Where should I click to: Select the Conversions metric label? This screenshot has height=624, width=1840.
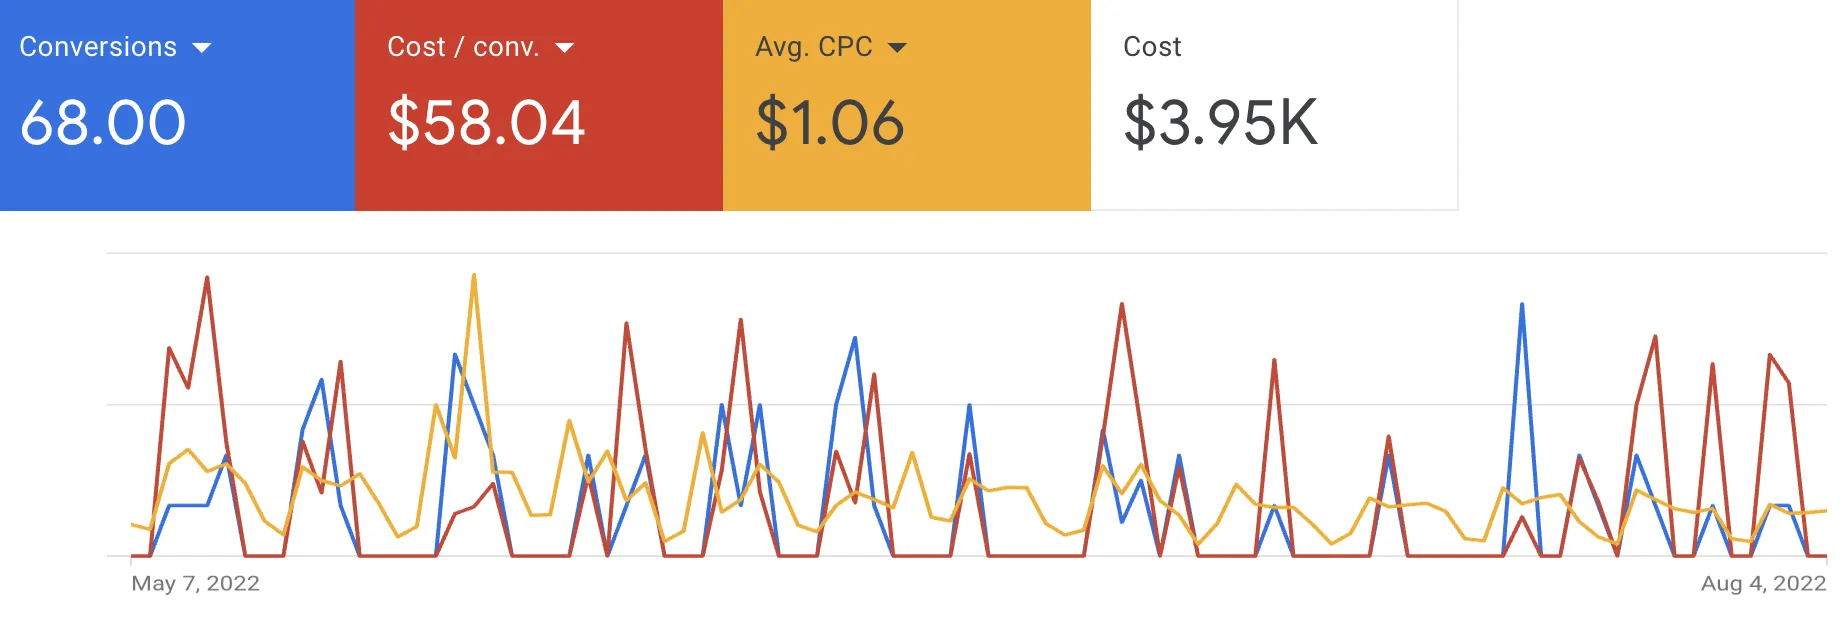coord(98,47)
